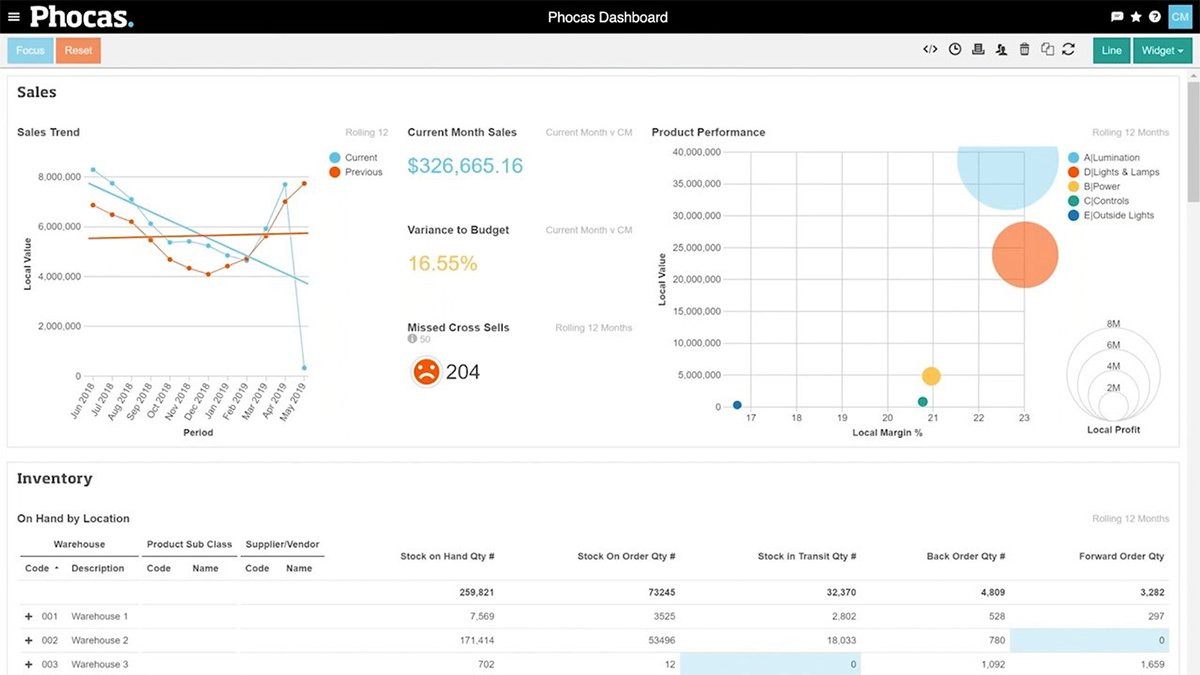
Task: Click the orange dot next to D|Lights & Lamps
Action: [x=1072, y=171]
